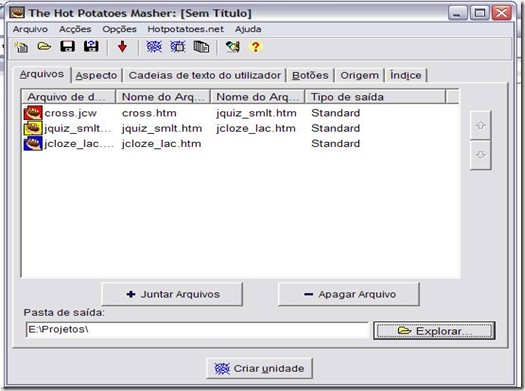525x391 pixels.
Task: Click the red icon beside cross.jcw
Action: coord(33,113)
